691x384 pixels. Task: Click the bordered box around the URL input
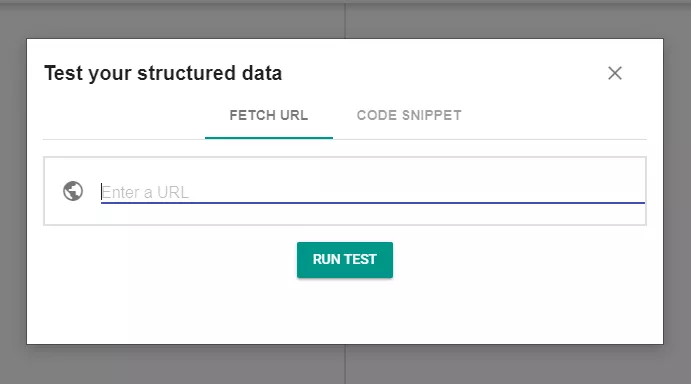pos(345,191)
